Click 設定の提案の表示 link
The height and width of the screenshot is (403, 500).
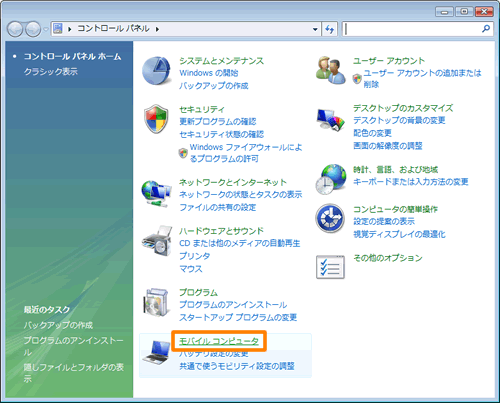click(x=384, y=221)
